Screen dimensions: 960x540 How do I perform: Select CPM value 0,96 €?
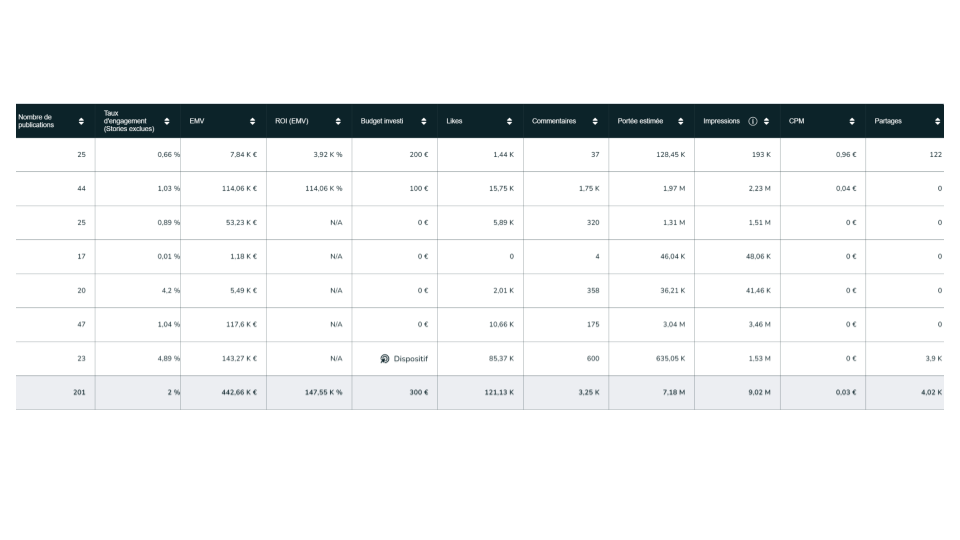[x=846, y=155]
